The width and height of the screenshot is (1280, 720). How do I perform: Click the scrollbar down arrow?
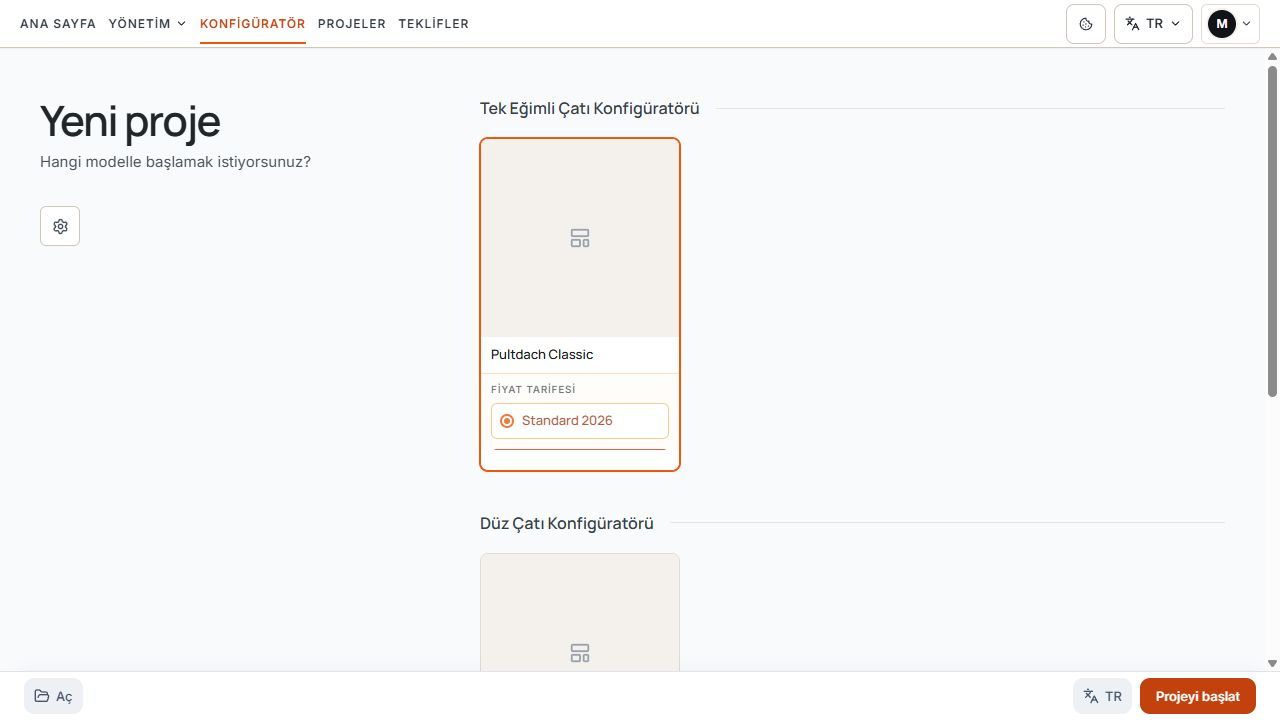click(x=1272, y=663)
